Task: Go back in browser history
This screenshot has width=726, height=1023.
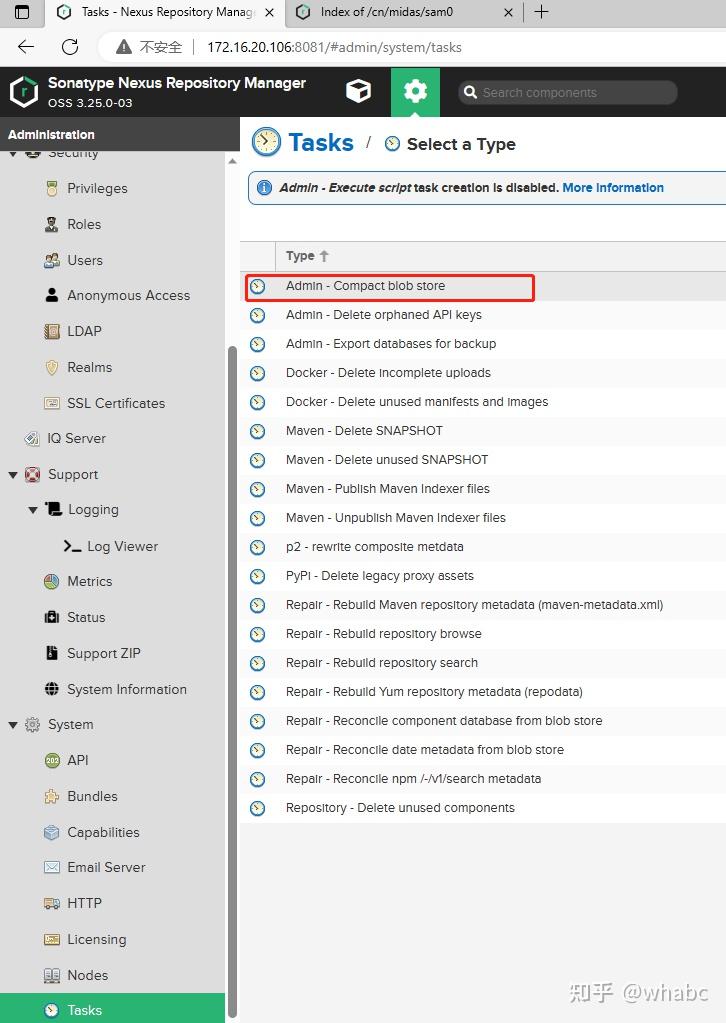Action: point(25,46)
